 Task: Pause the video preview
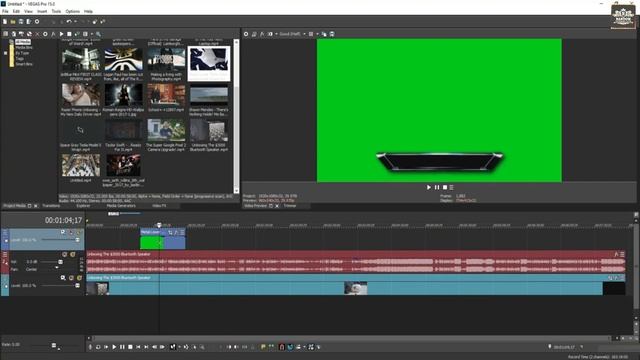[x=437, y=187]
